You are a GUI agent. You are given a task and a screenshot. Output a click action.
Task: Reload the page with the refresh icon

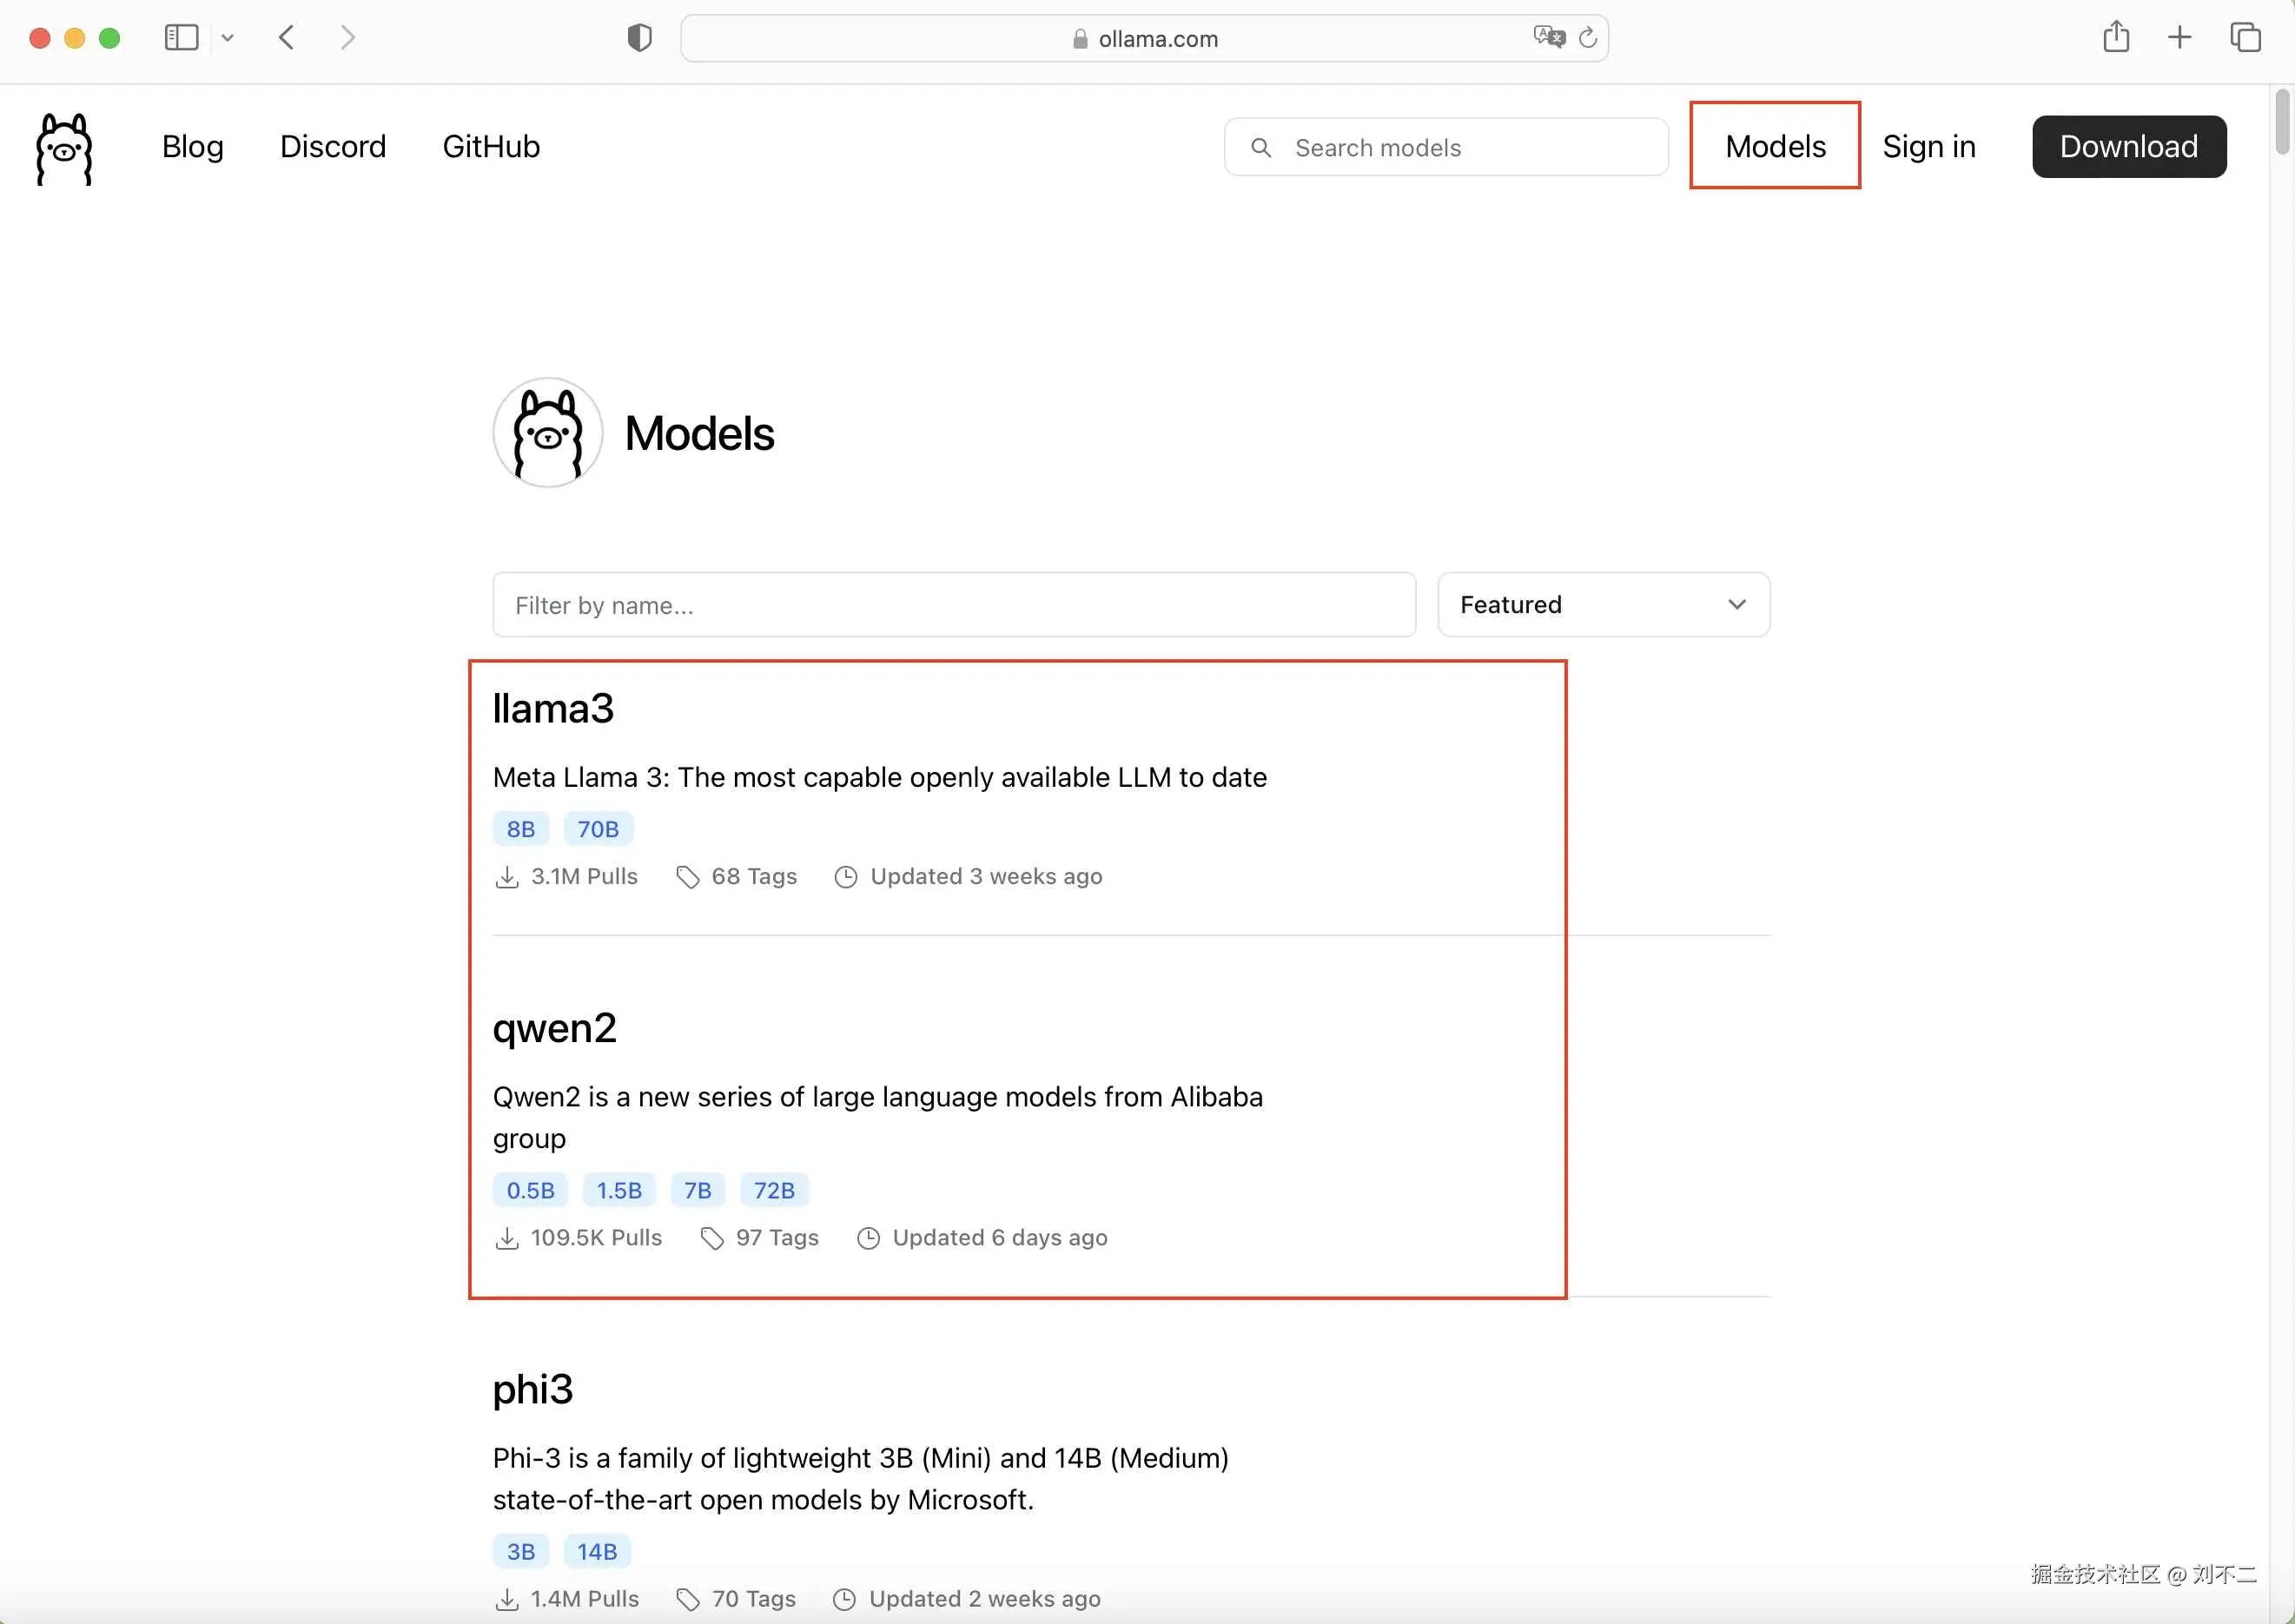point(1588,38)
